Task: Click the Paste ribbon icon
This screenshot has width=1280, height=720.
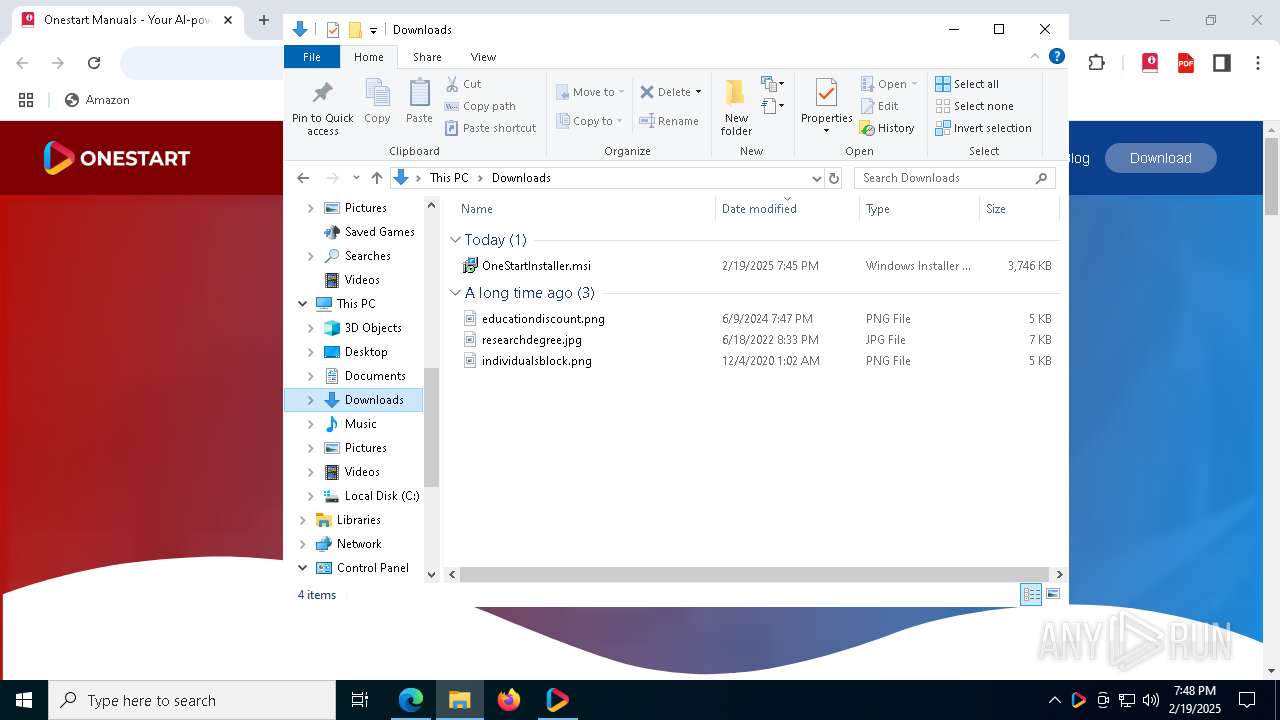Action: click(x=419, y=102)
